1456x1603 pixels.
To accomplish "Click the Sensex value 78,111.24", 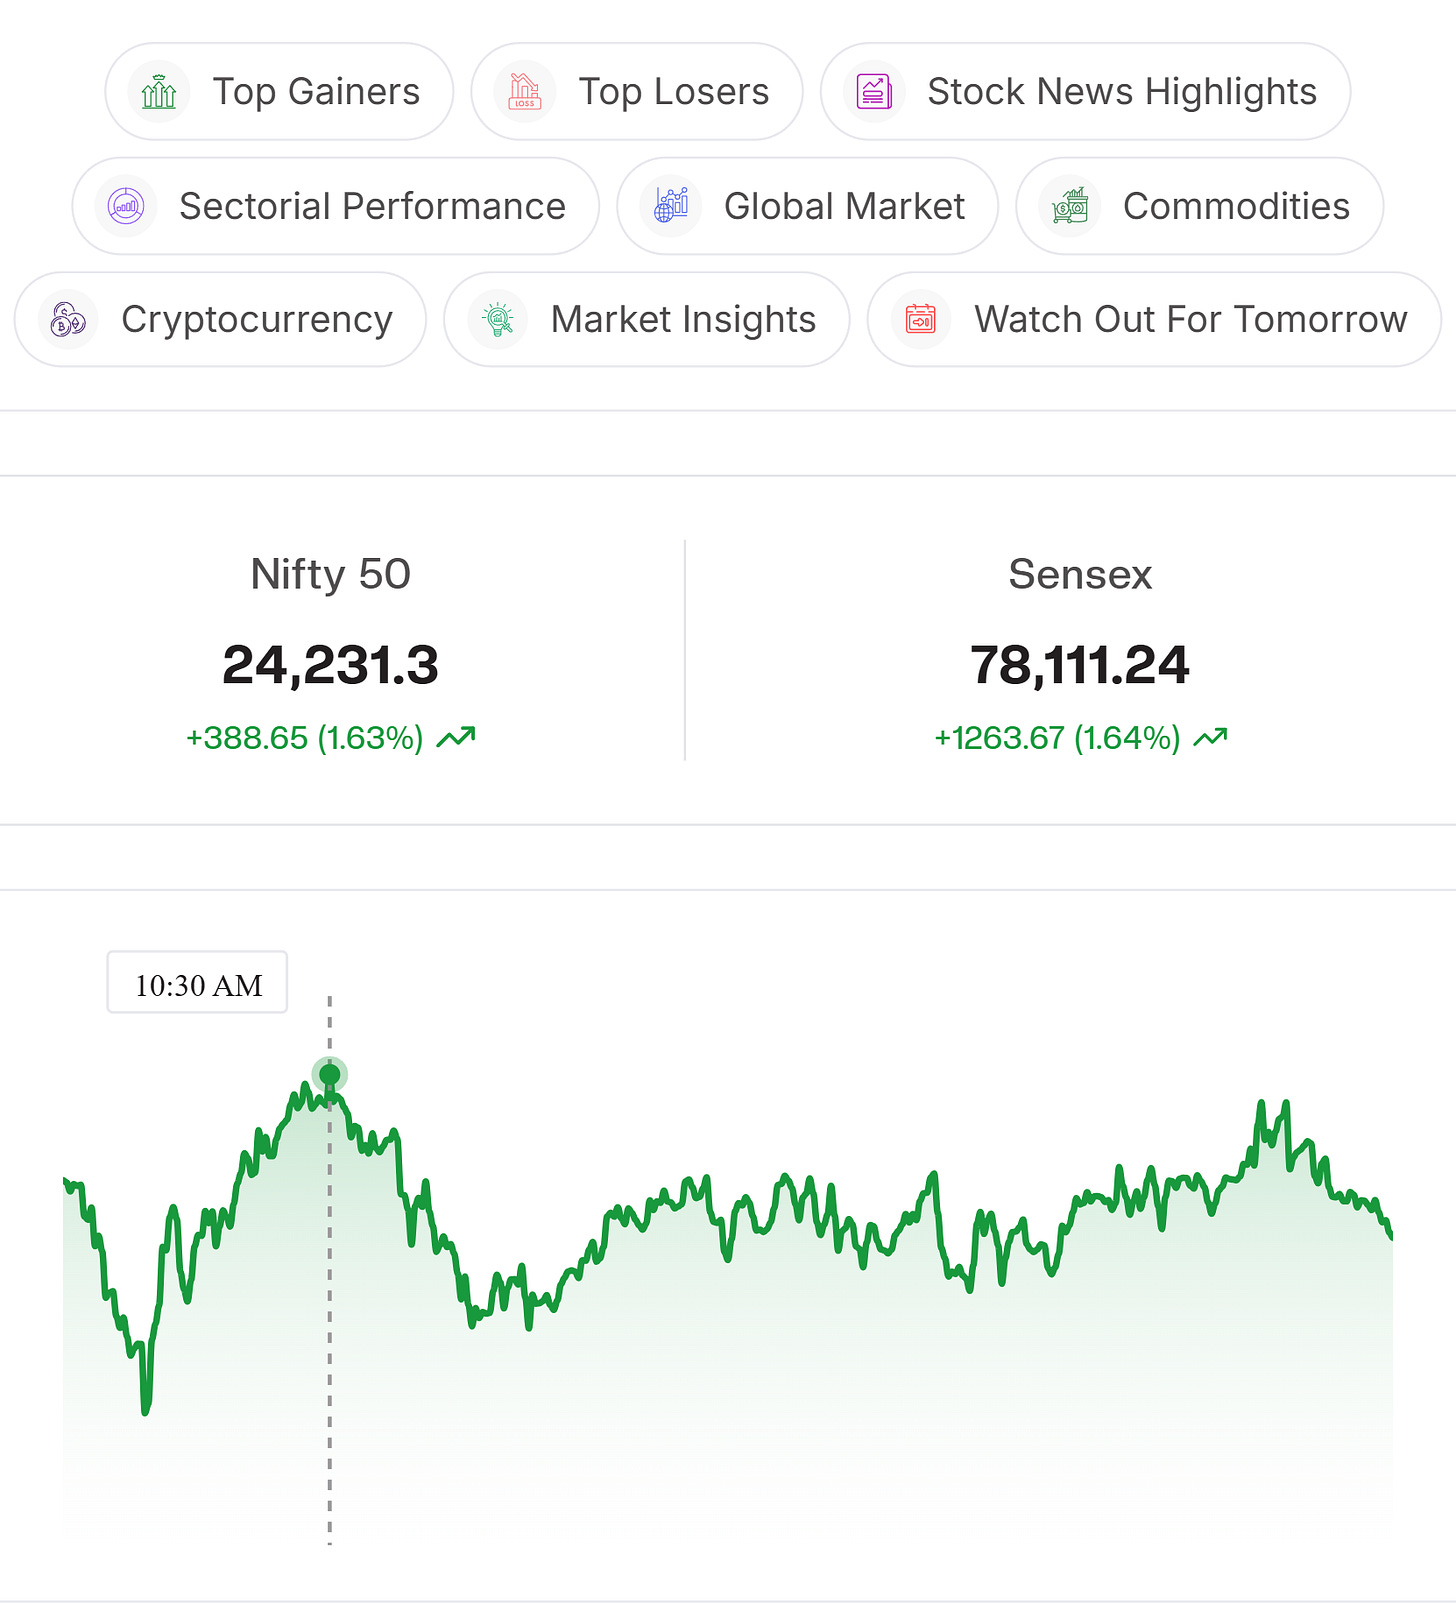I will point(1080,666).
